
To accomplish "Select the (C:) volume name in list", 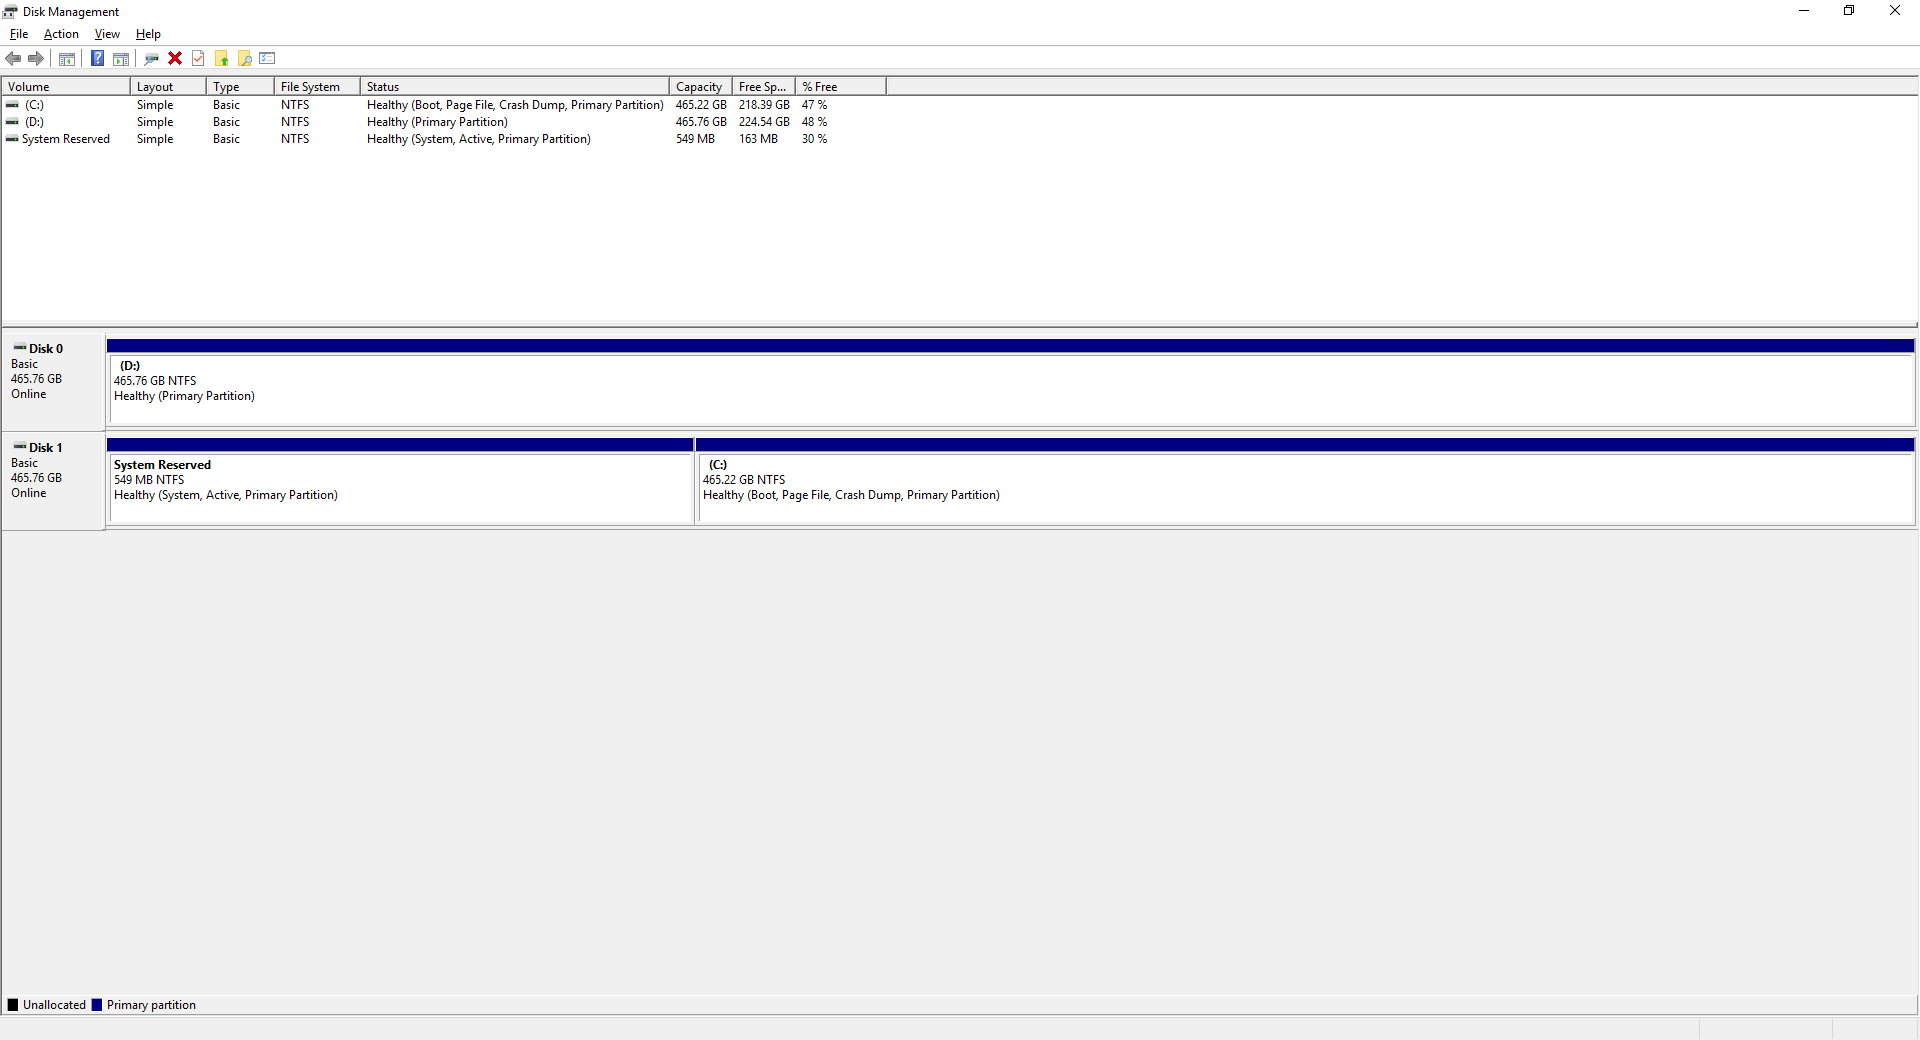I will [34, 105].
